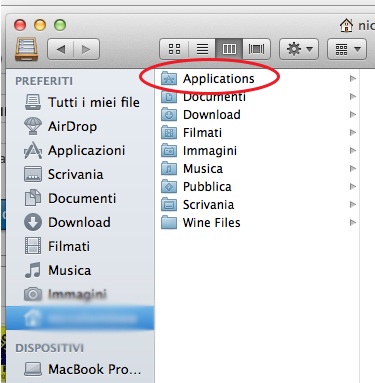Viewport: 375px width, 383px height.
Task: Click the home icon in window title
Action: [347, 25]
